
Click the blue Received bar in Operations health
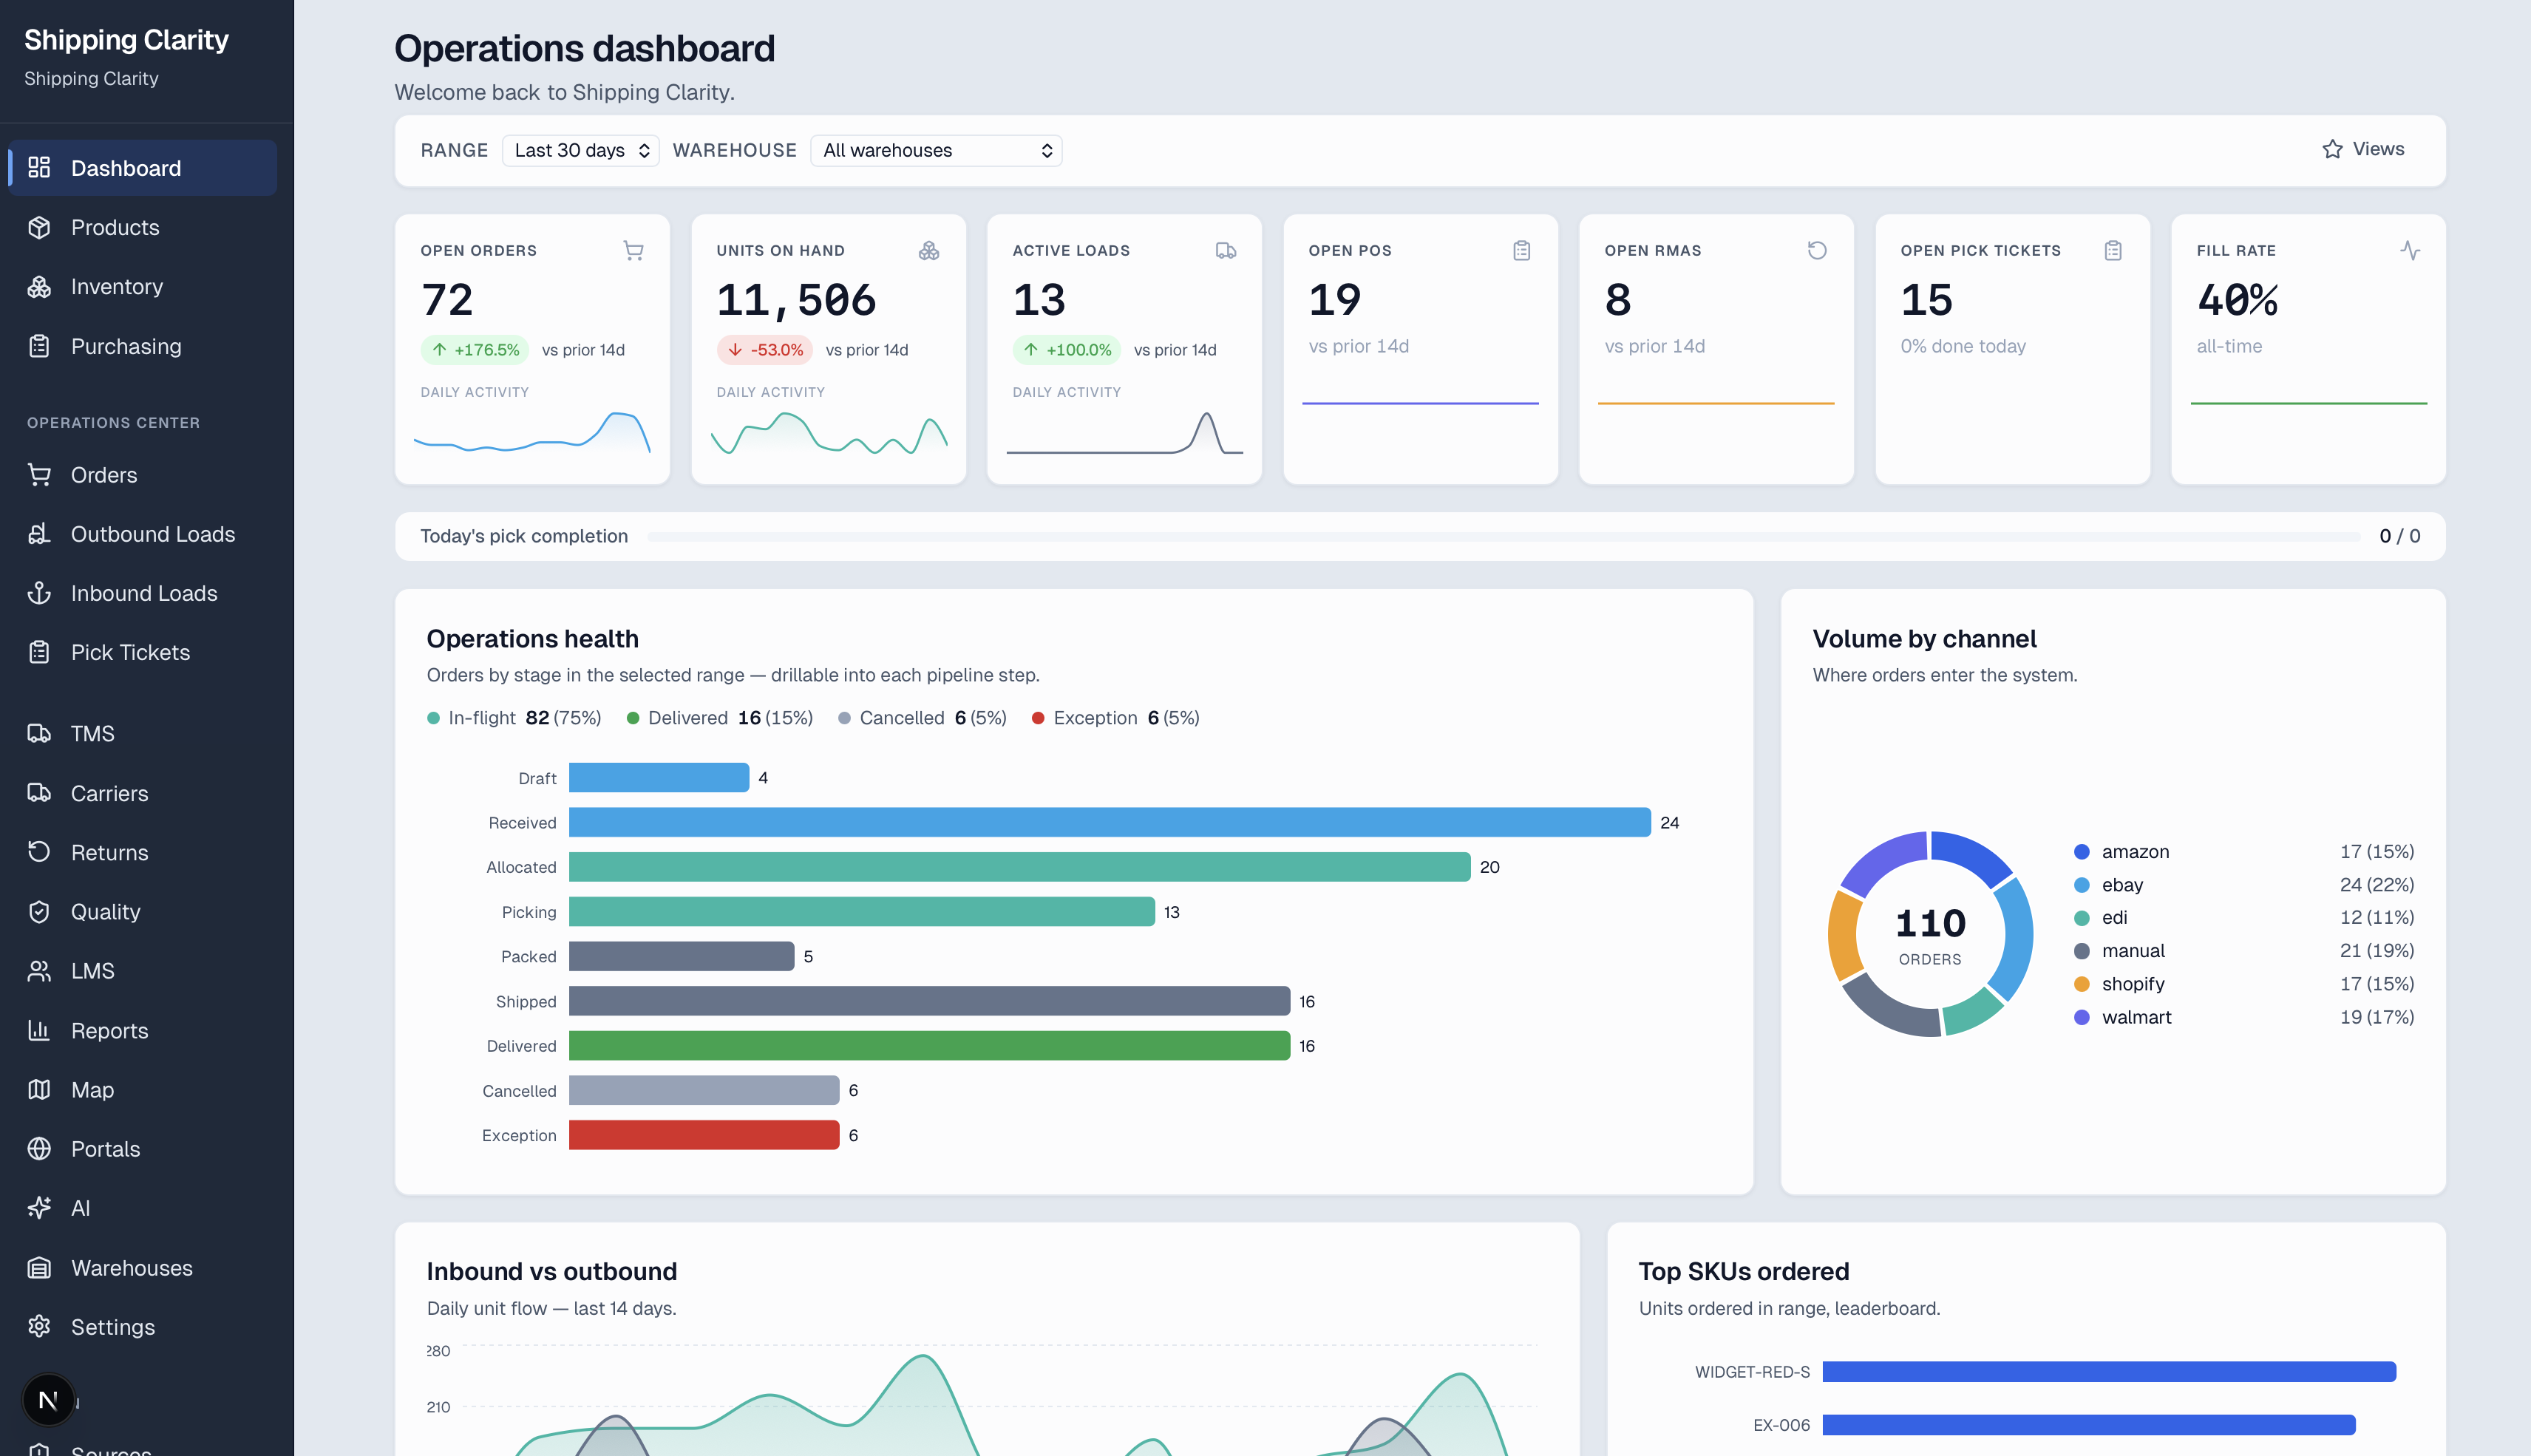(1110, 822)
